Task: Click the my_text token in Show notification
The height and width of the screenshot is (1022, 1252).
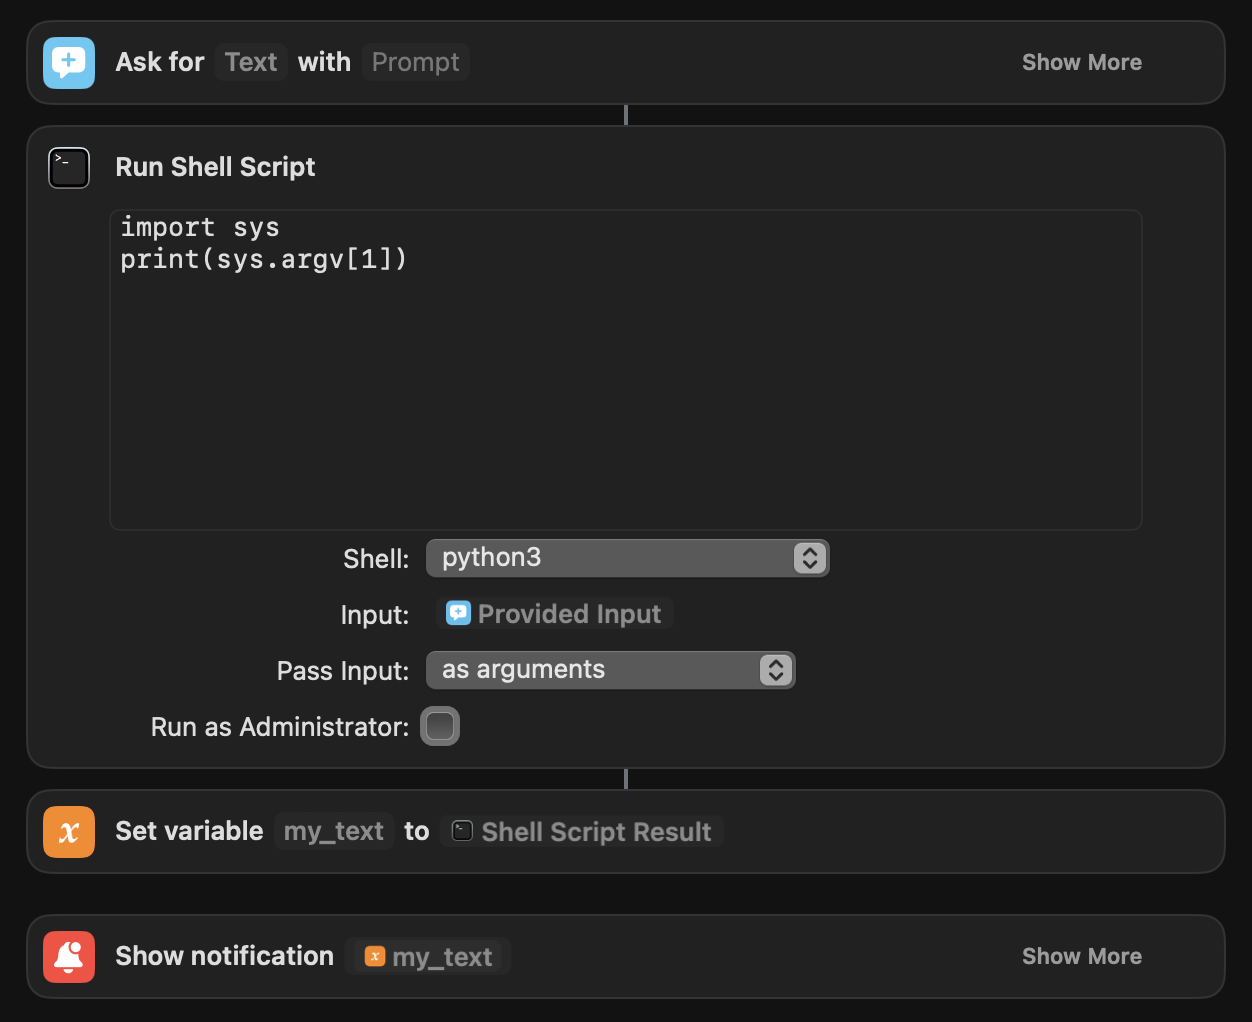Action: click(428, 956)
